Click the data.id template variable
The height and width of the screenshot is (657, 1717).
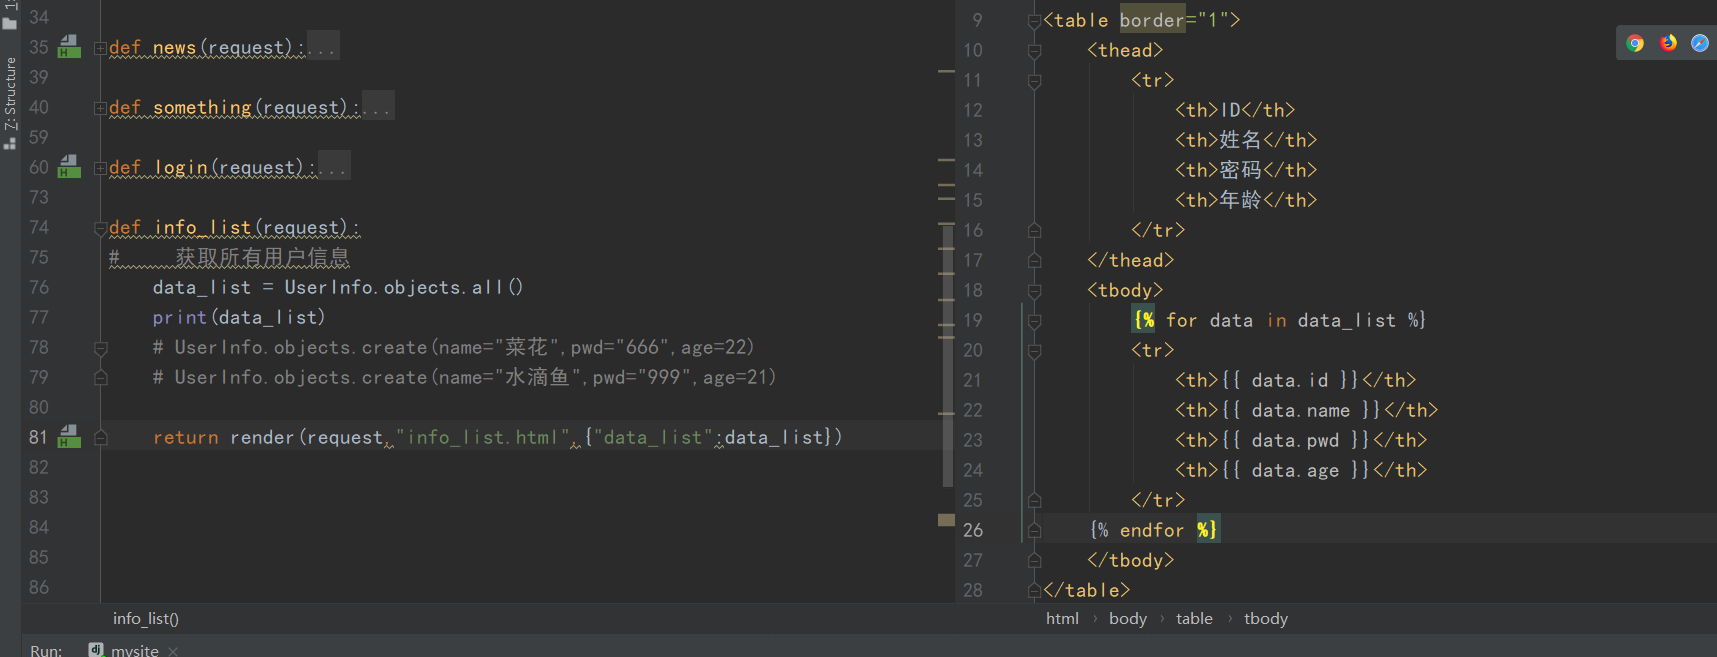pyautogui.click(x=1290, y=380)
